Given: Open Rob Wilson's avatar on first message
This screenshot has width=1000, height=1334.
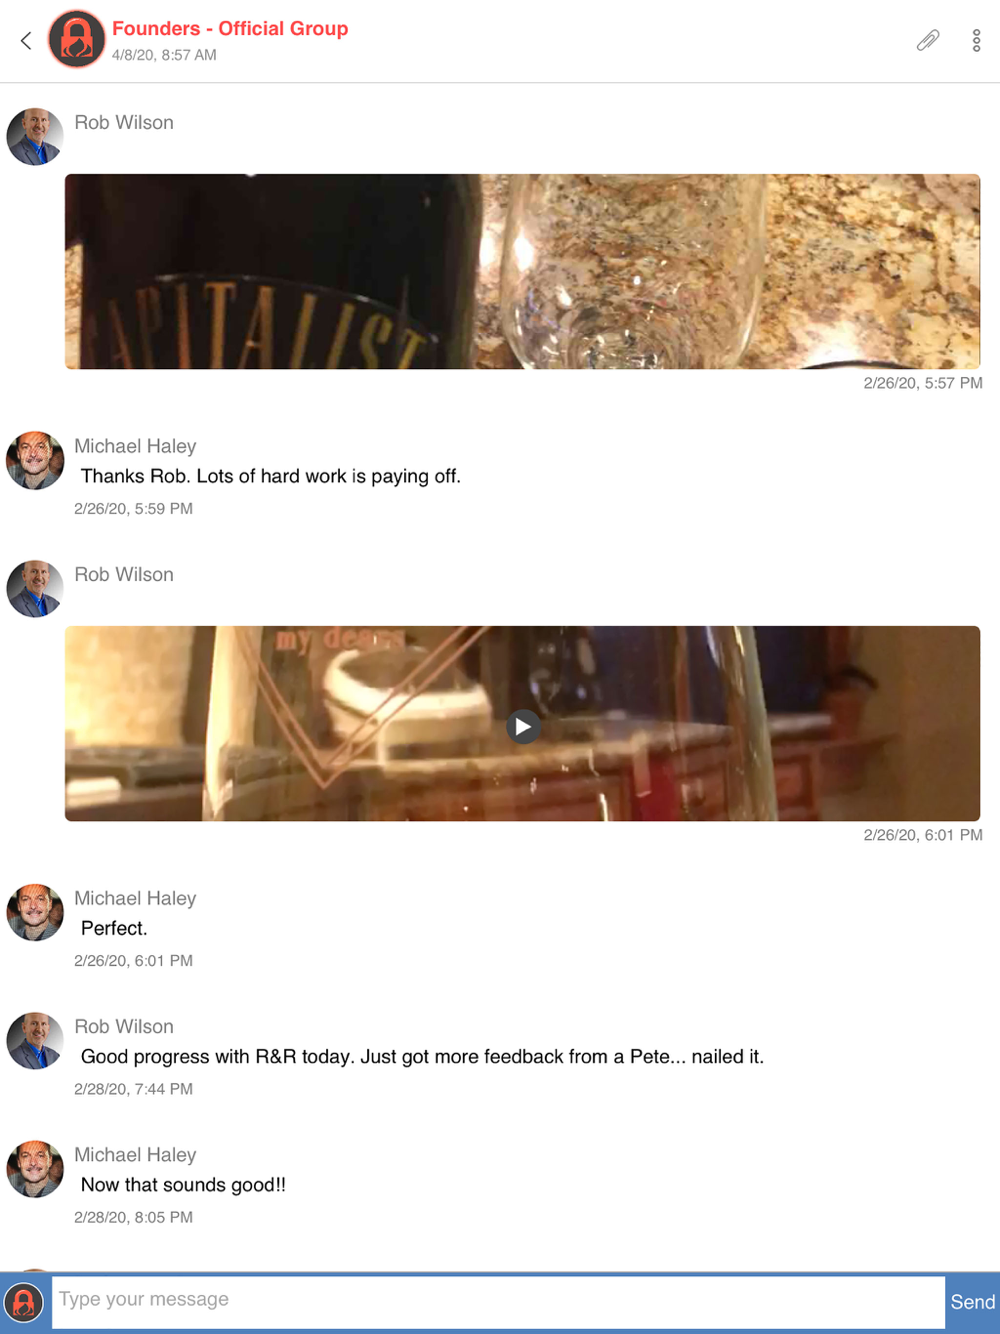Looking at the screenshot, I should click(35, 136).
